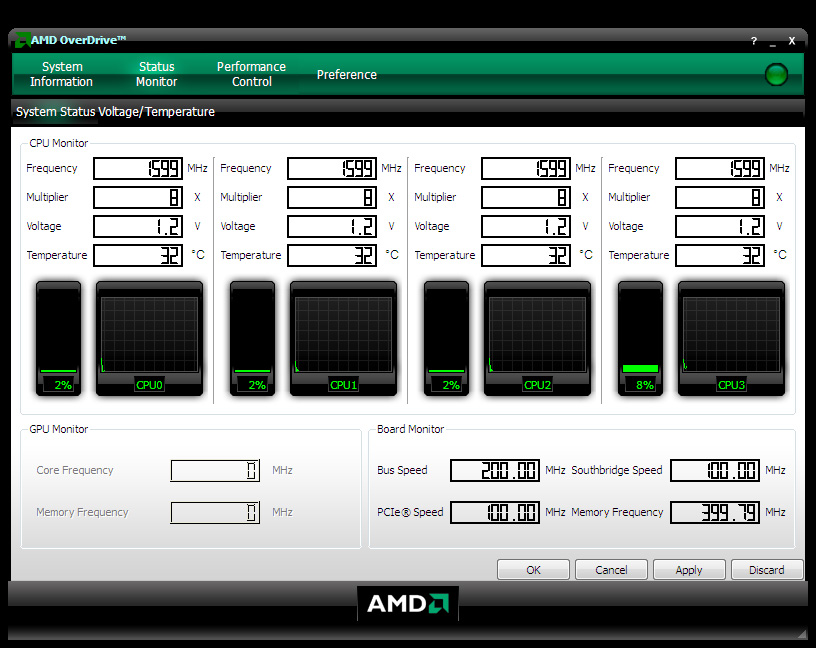Click the Bus Speed value field
The height and width of the screenshot is (648, 816).
click(495, 471)
